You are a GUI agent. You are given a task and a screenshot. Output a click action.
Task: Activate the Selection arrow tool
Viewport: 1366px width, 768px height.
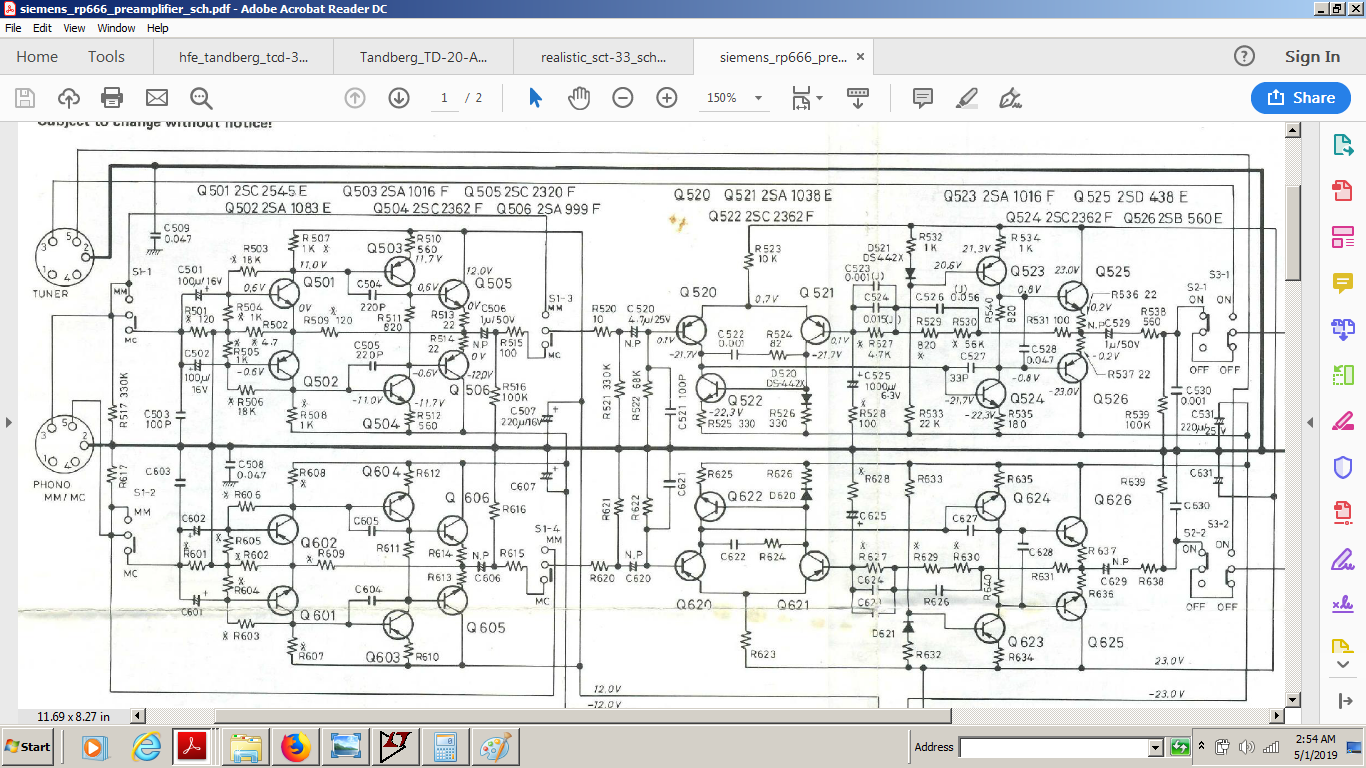coord(535,98)
